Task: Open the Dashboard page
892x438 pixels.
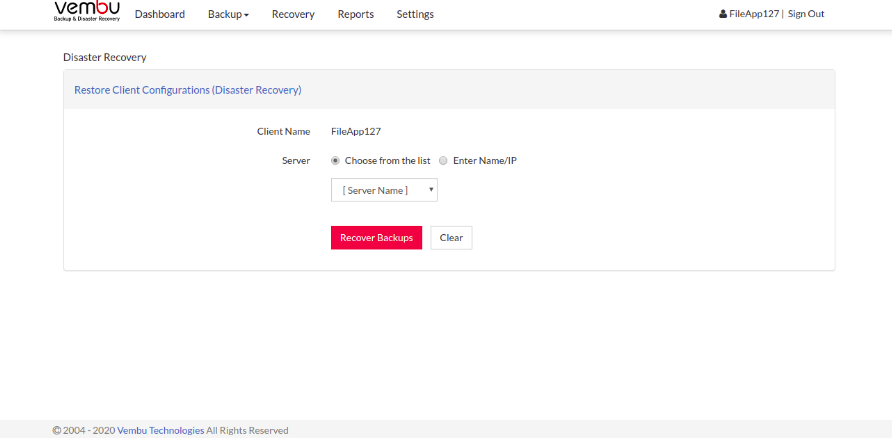Action: [160, 14]
